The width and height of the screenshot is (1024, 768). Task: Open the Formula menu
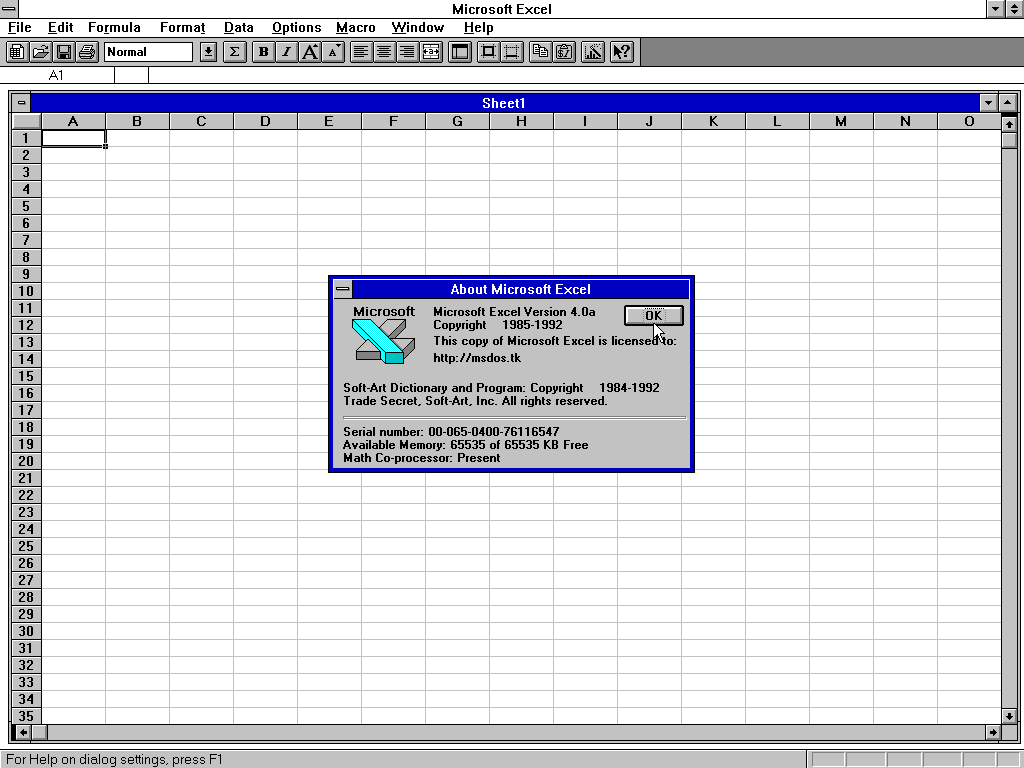click(114, 27)
